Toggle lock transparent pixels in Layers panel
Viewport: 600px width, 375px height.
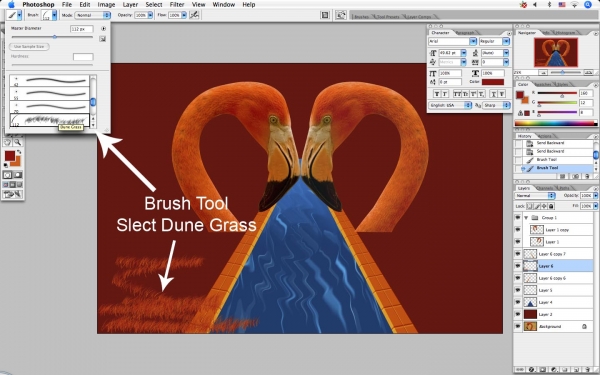point(530,206)
